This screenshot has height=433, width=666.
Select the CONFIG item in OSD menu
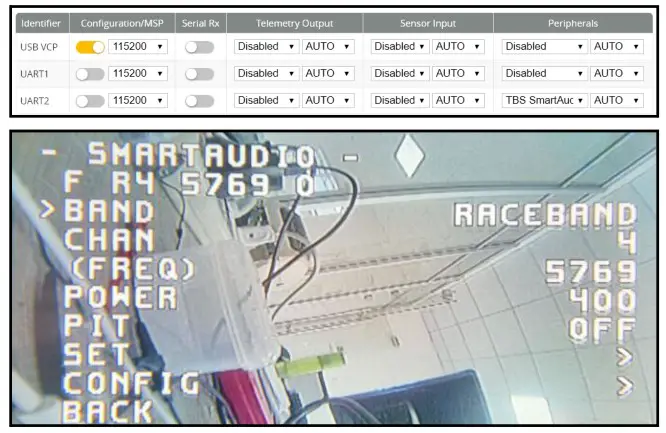click(x=132, y=383)
